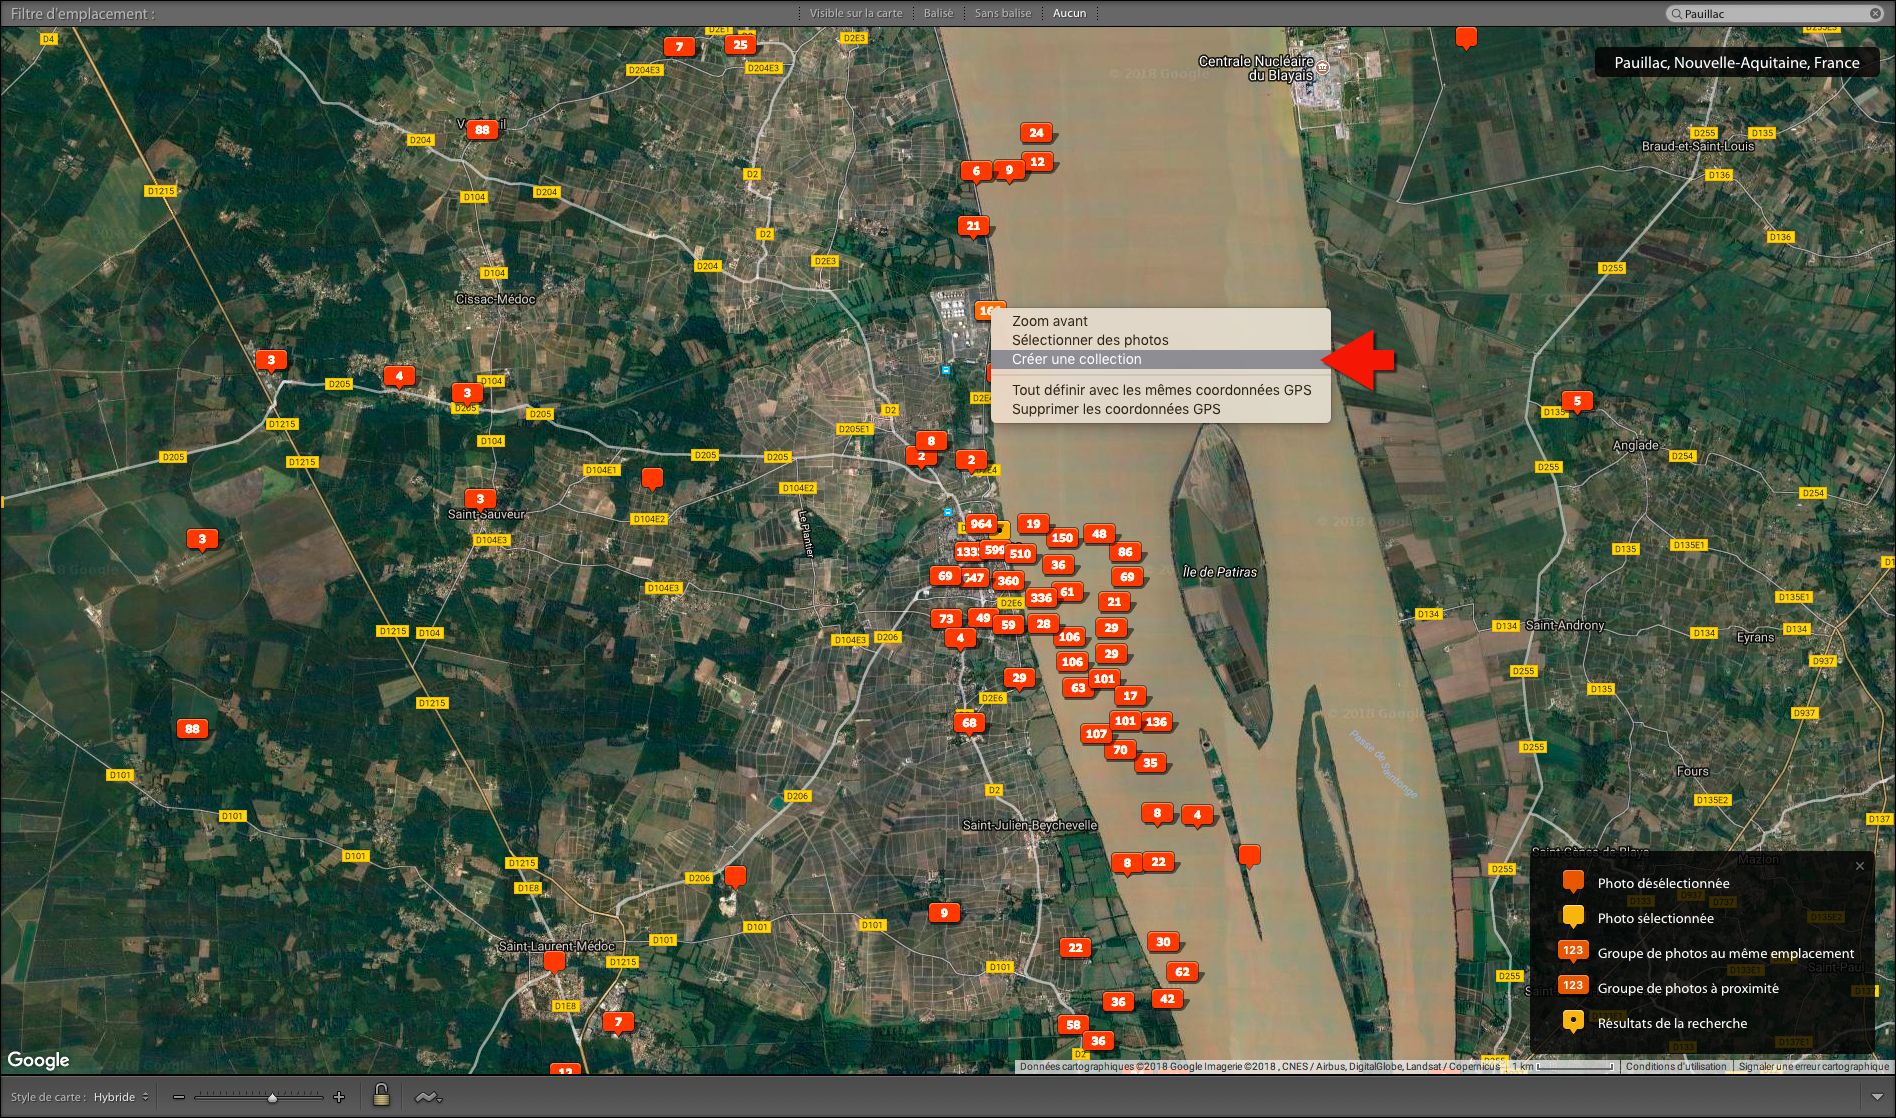This screenshot has height=1118, width=1896.
Task: Enable the Visible sur la carte filter
Action: pyautogui.click(x=856, y=13)
